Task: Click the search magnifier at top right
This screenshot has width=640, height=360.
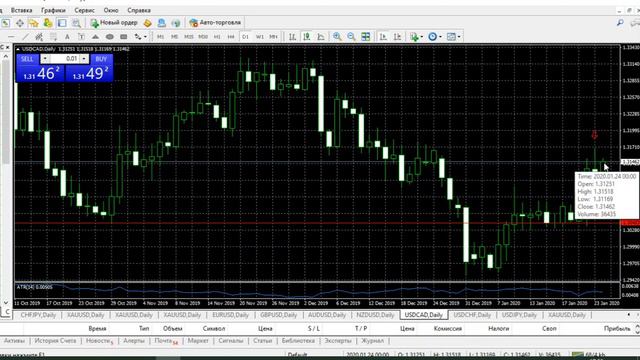Action: tap(620, 23)
